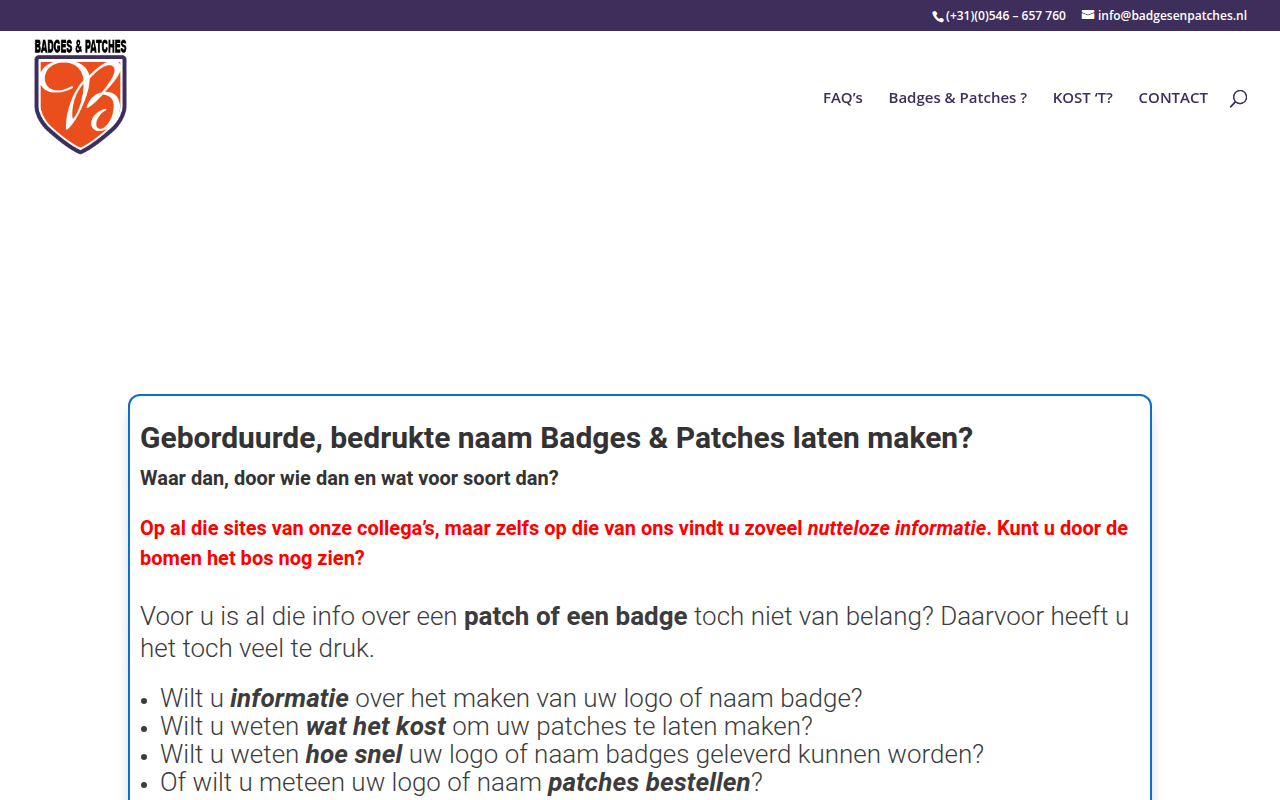
Task: Email info@badgesenpatches.nl
Action: [x=1172, y=16]
